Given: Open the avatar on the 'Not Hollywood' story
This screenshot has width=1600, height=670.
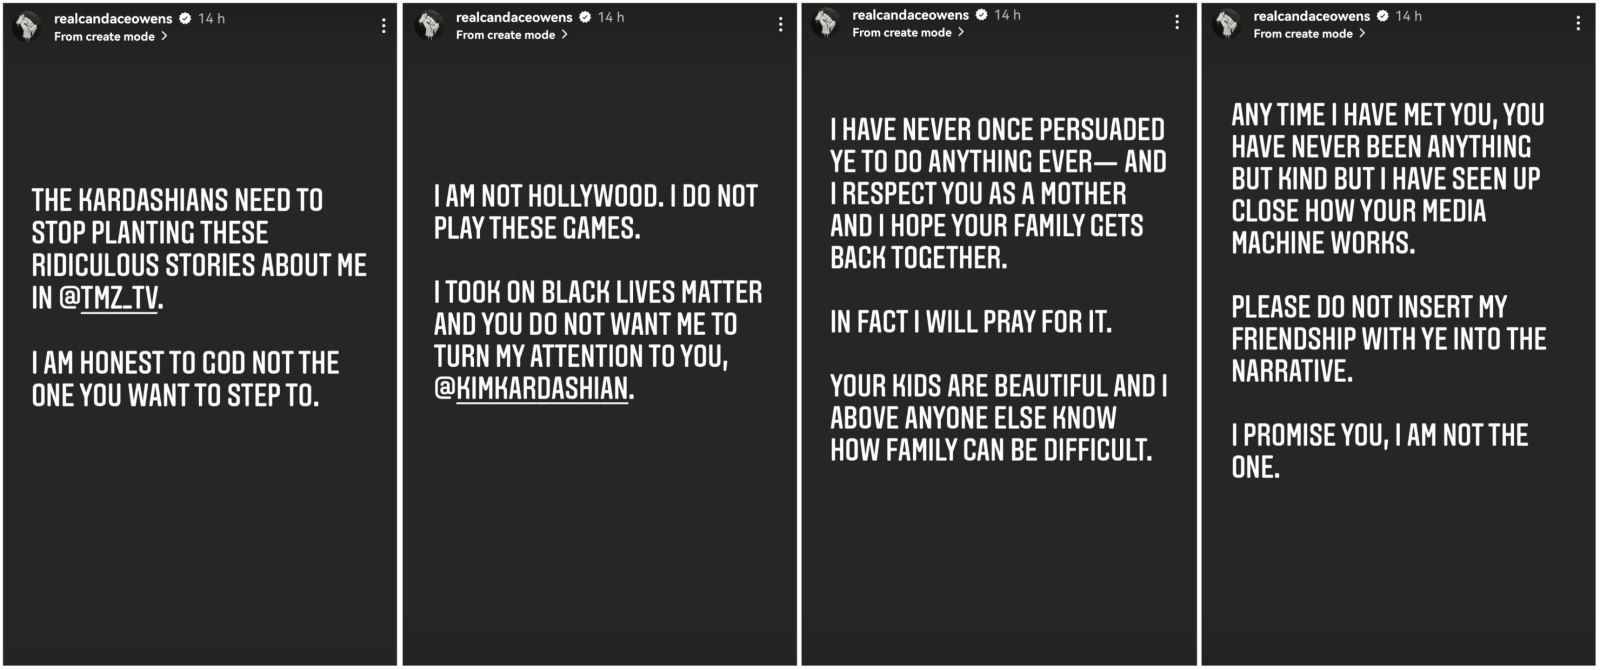Looking at the screenshot, I should point(430,25).
